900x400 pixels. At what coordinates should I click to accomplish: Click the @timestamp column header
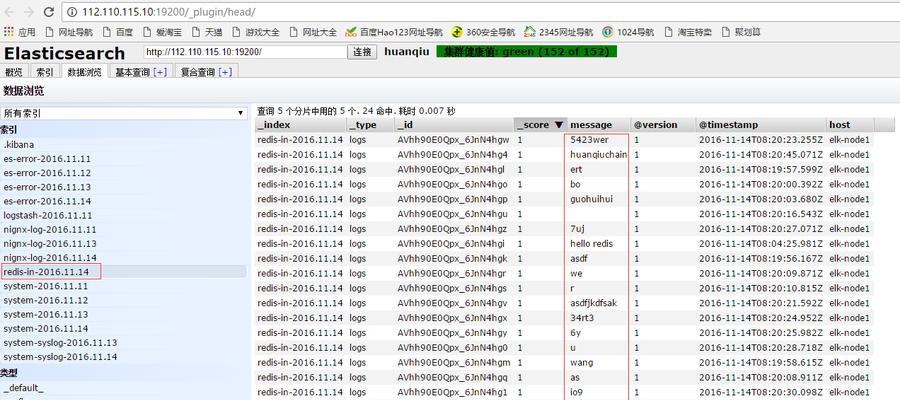pos(761,125)
